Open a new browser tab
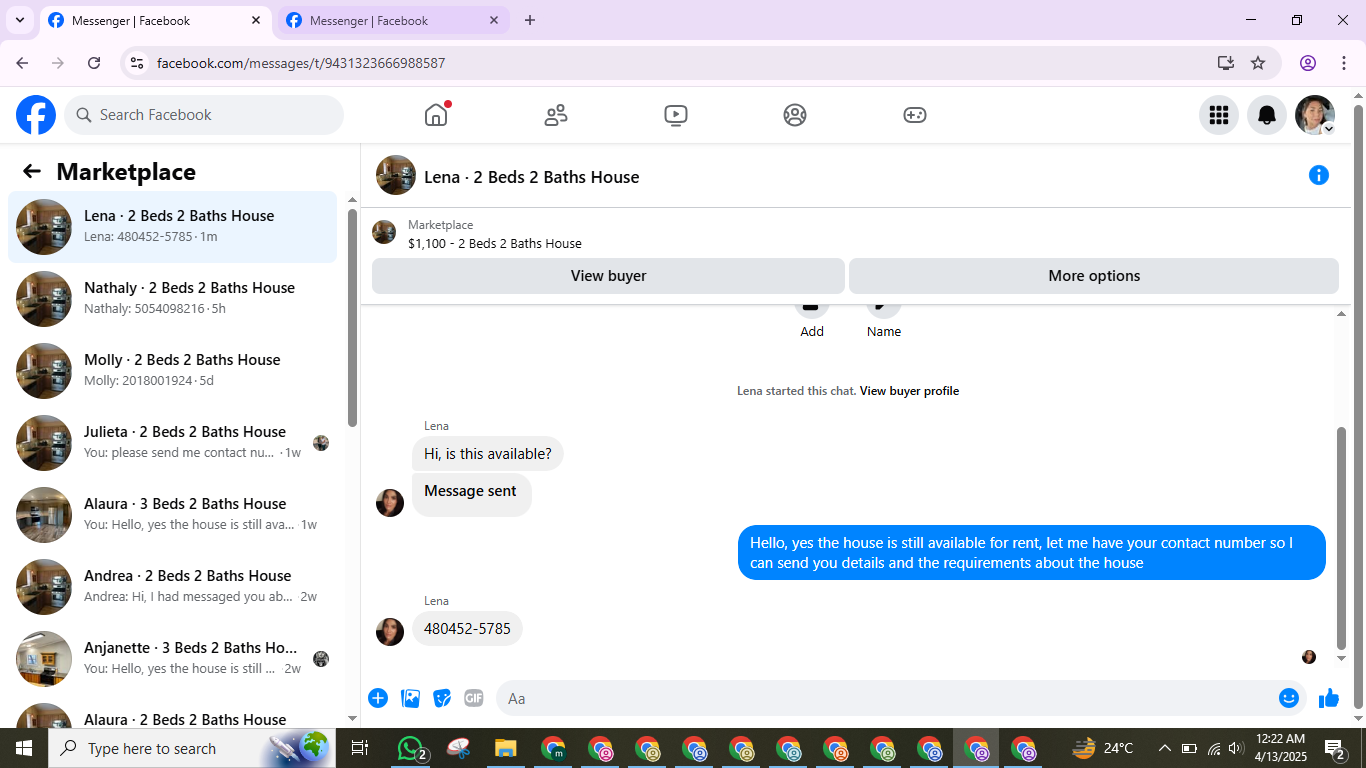The image size is (1366, 768). pyautogui.click(x=530, y=21)
